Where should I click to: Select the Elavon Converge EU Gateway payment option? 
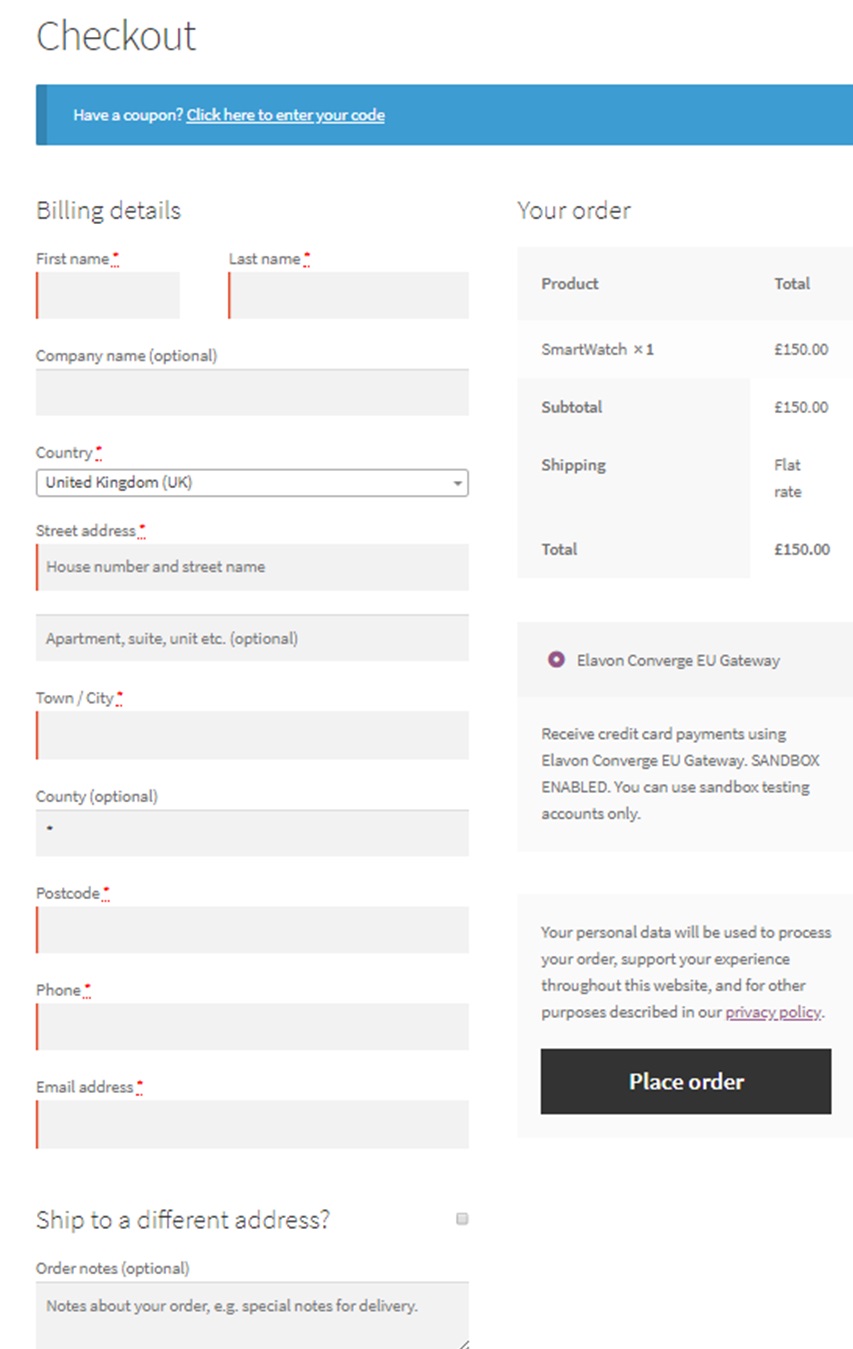[555, 660]
